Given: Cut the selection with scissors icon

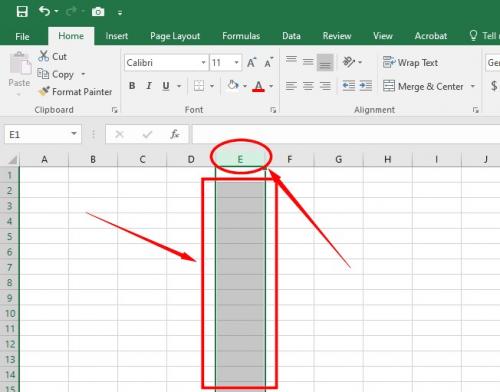Looking at the screenshot, I should pos(53,56).
